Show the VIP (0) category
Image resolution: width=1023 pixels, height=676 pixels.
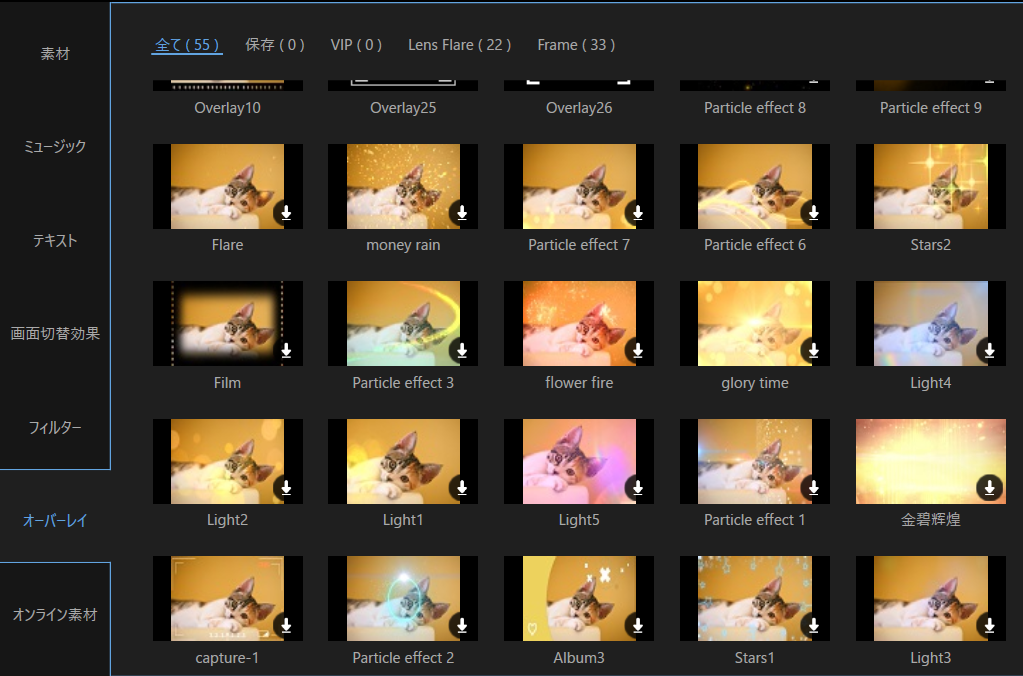pyautogui.click(x=356, y=45)
